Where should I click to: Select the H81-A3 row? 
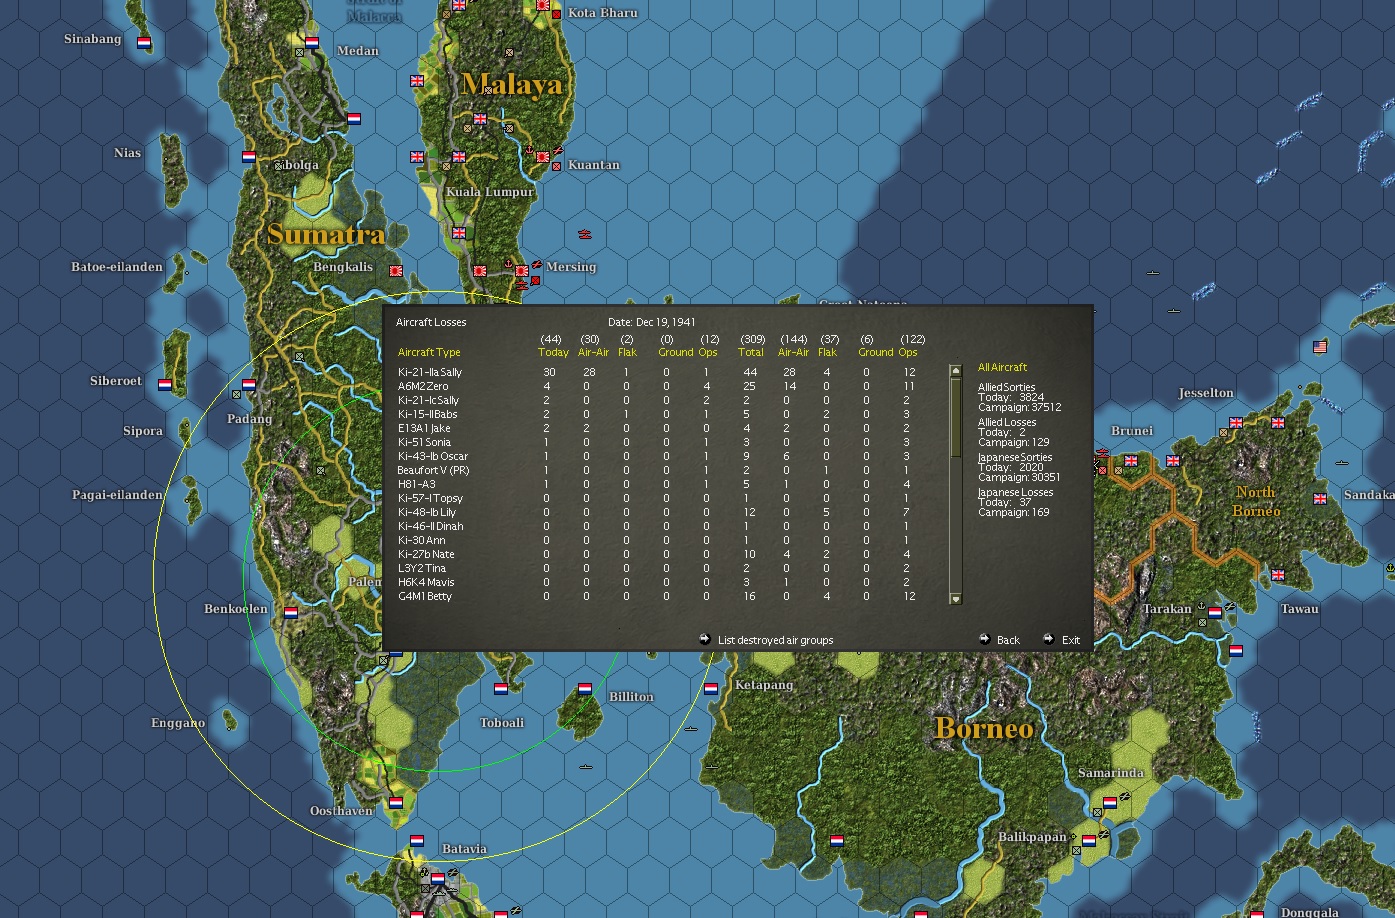click(x=657, y=484)
